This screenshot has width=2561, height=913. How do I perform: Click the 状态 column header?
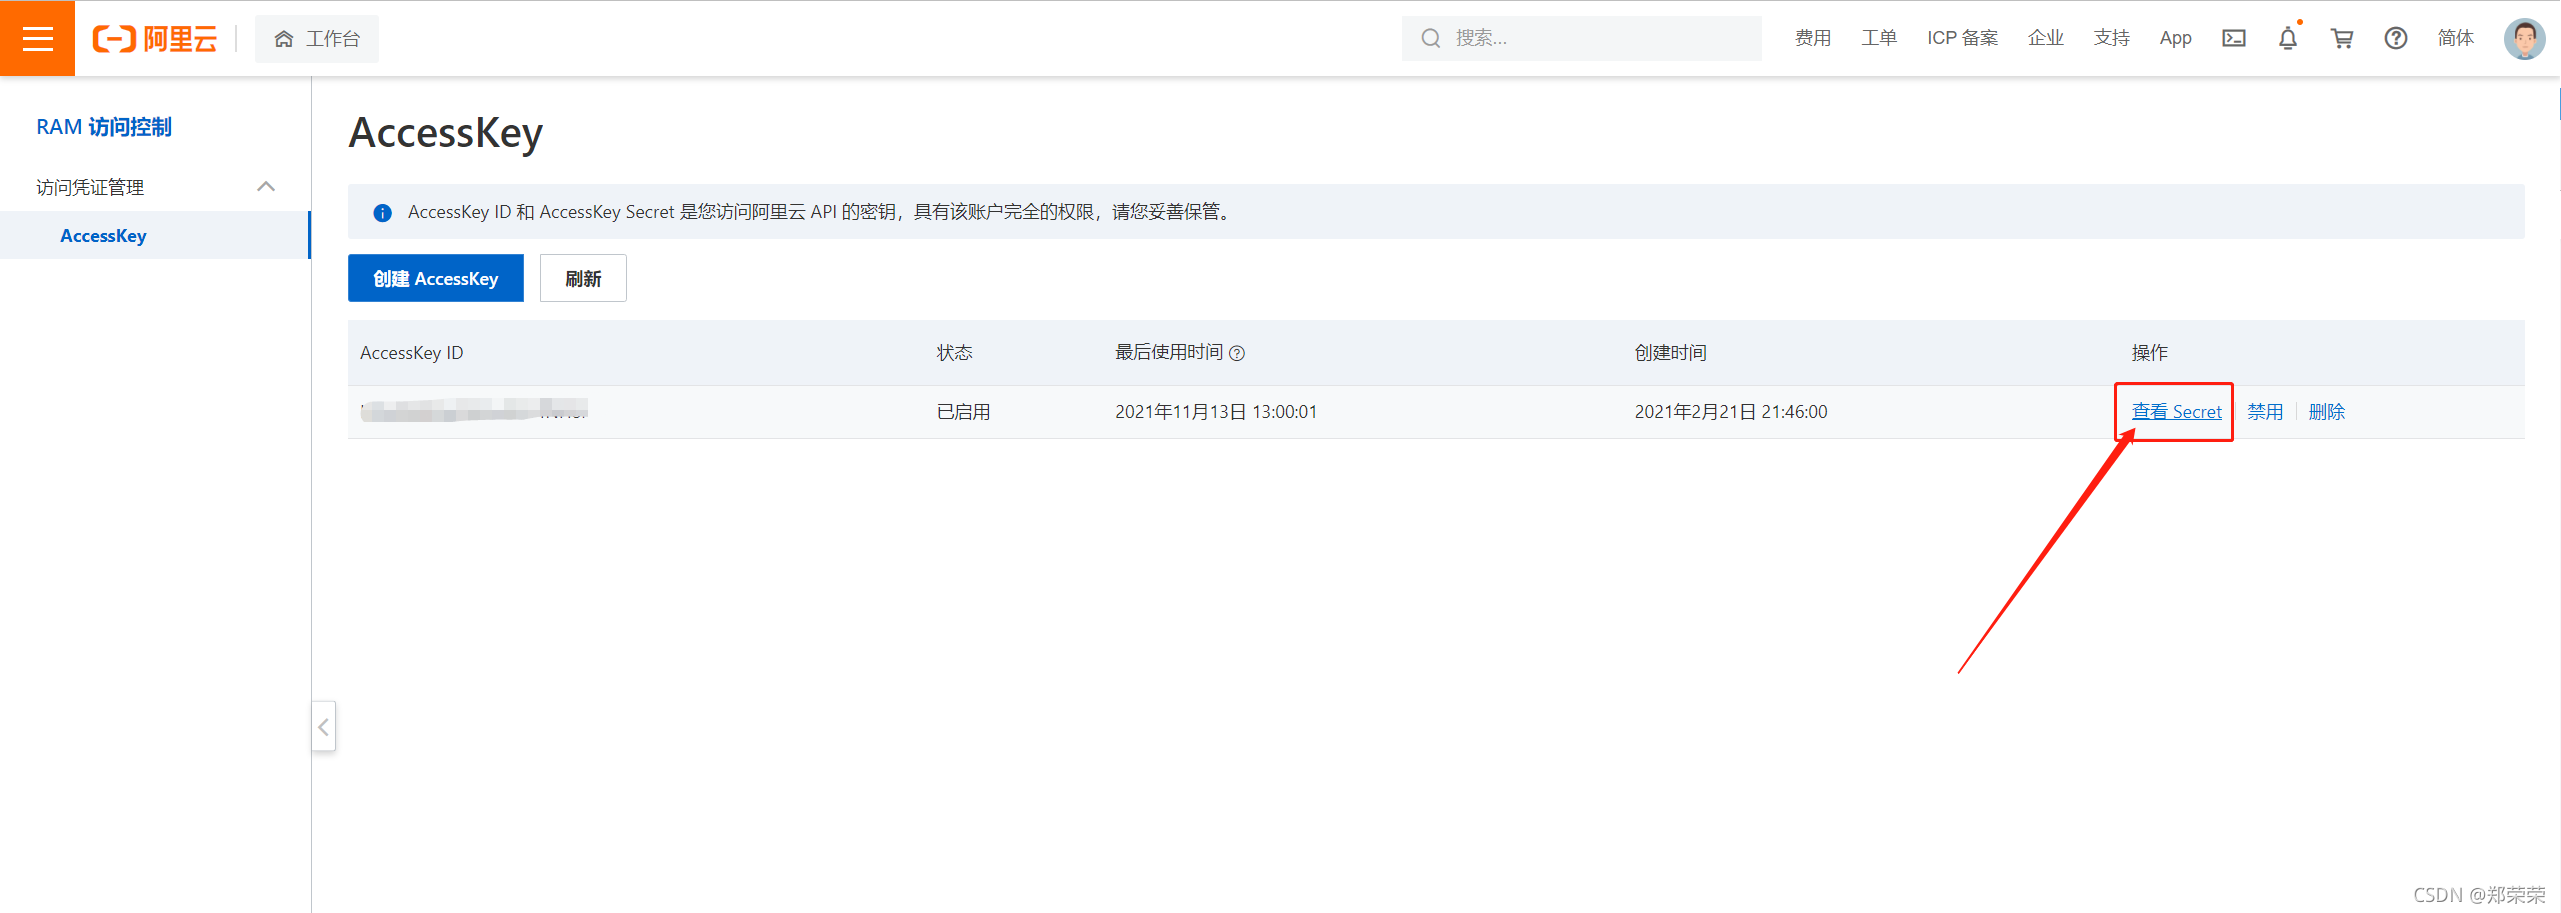[954, 353]
